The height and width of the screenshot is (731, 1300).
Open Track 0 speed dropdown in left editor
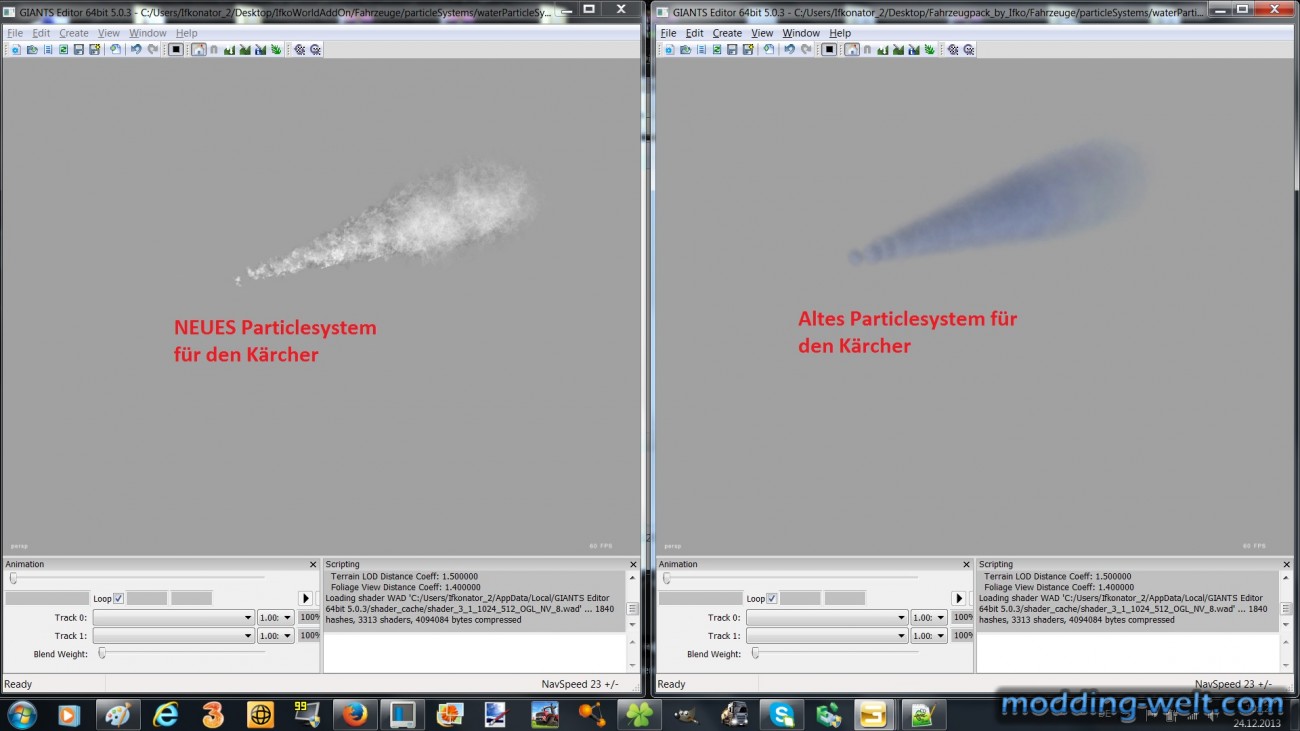(x=276, y=618)
